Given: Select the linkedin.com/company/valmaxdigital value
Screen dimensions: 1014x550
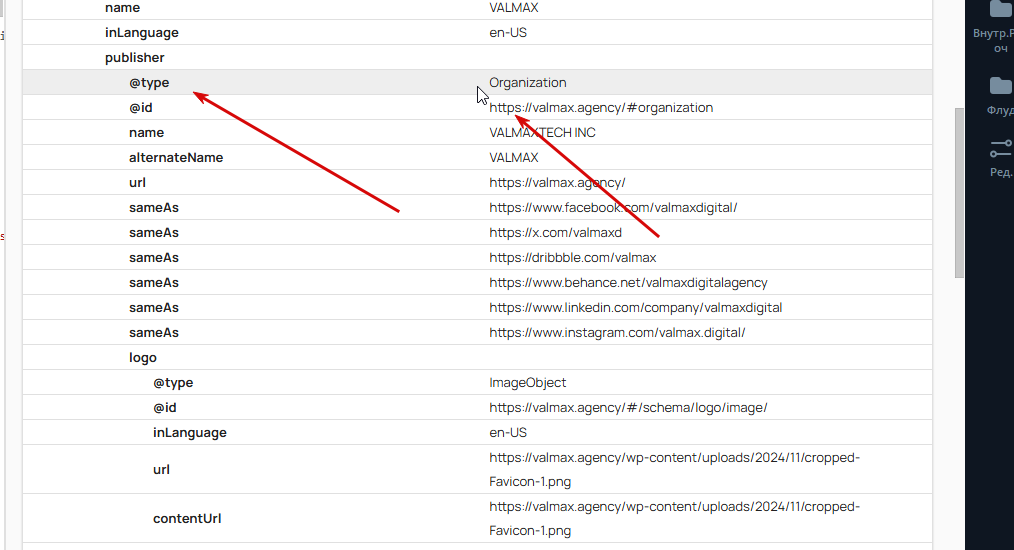Looking at the screenshot, I should point(635,307).
